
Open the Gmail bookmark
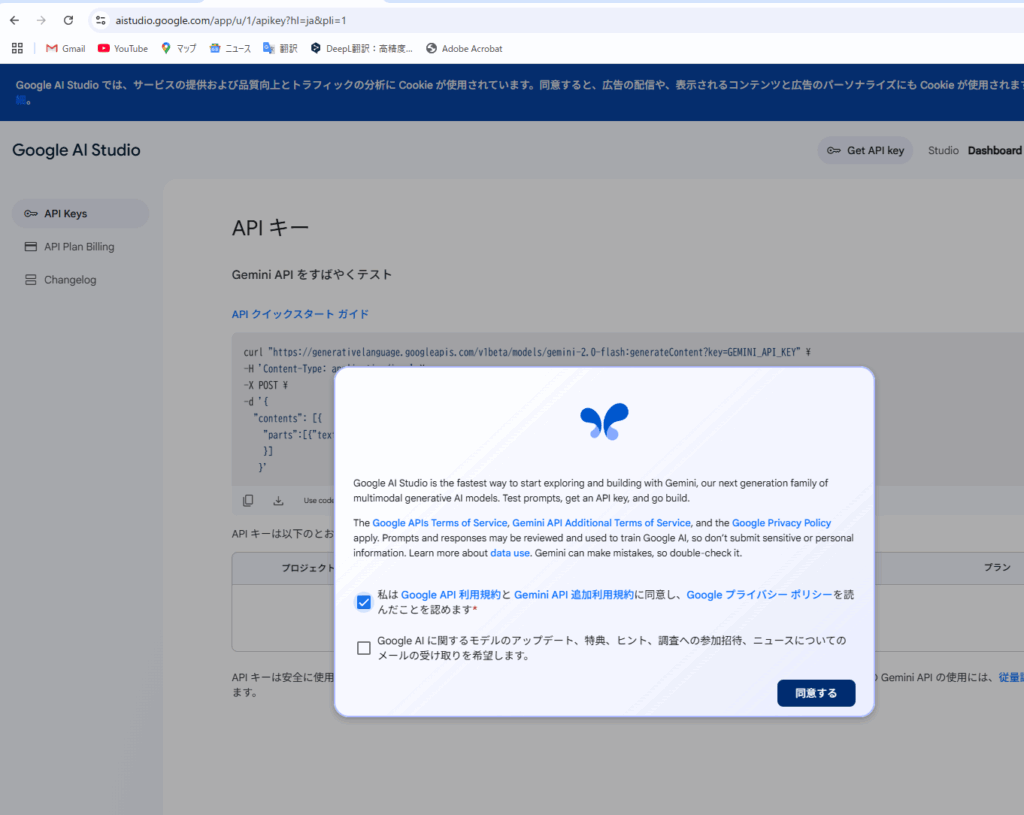65,48
